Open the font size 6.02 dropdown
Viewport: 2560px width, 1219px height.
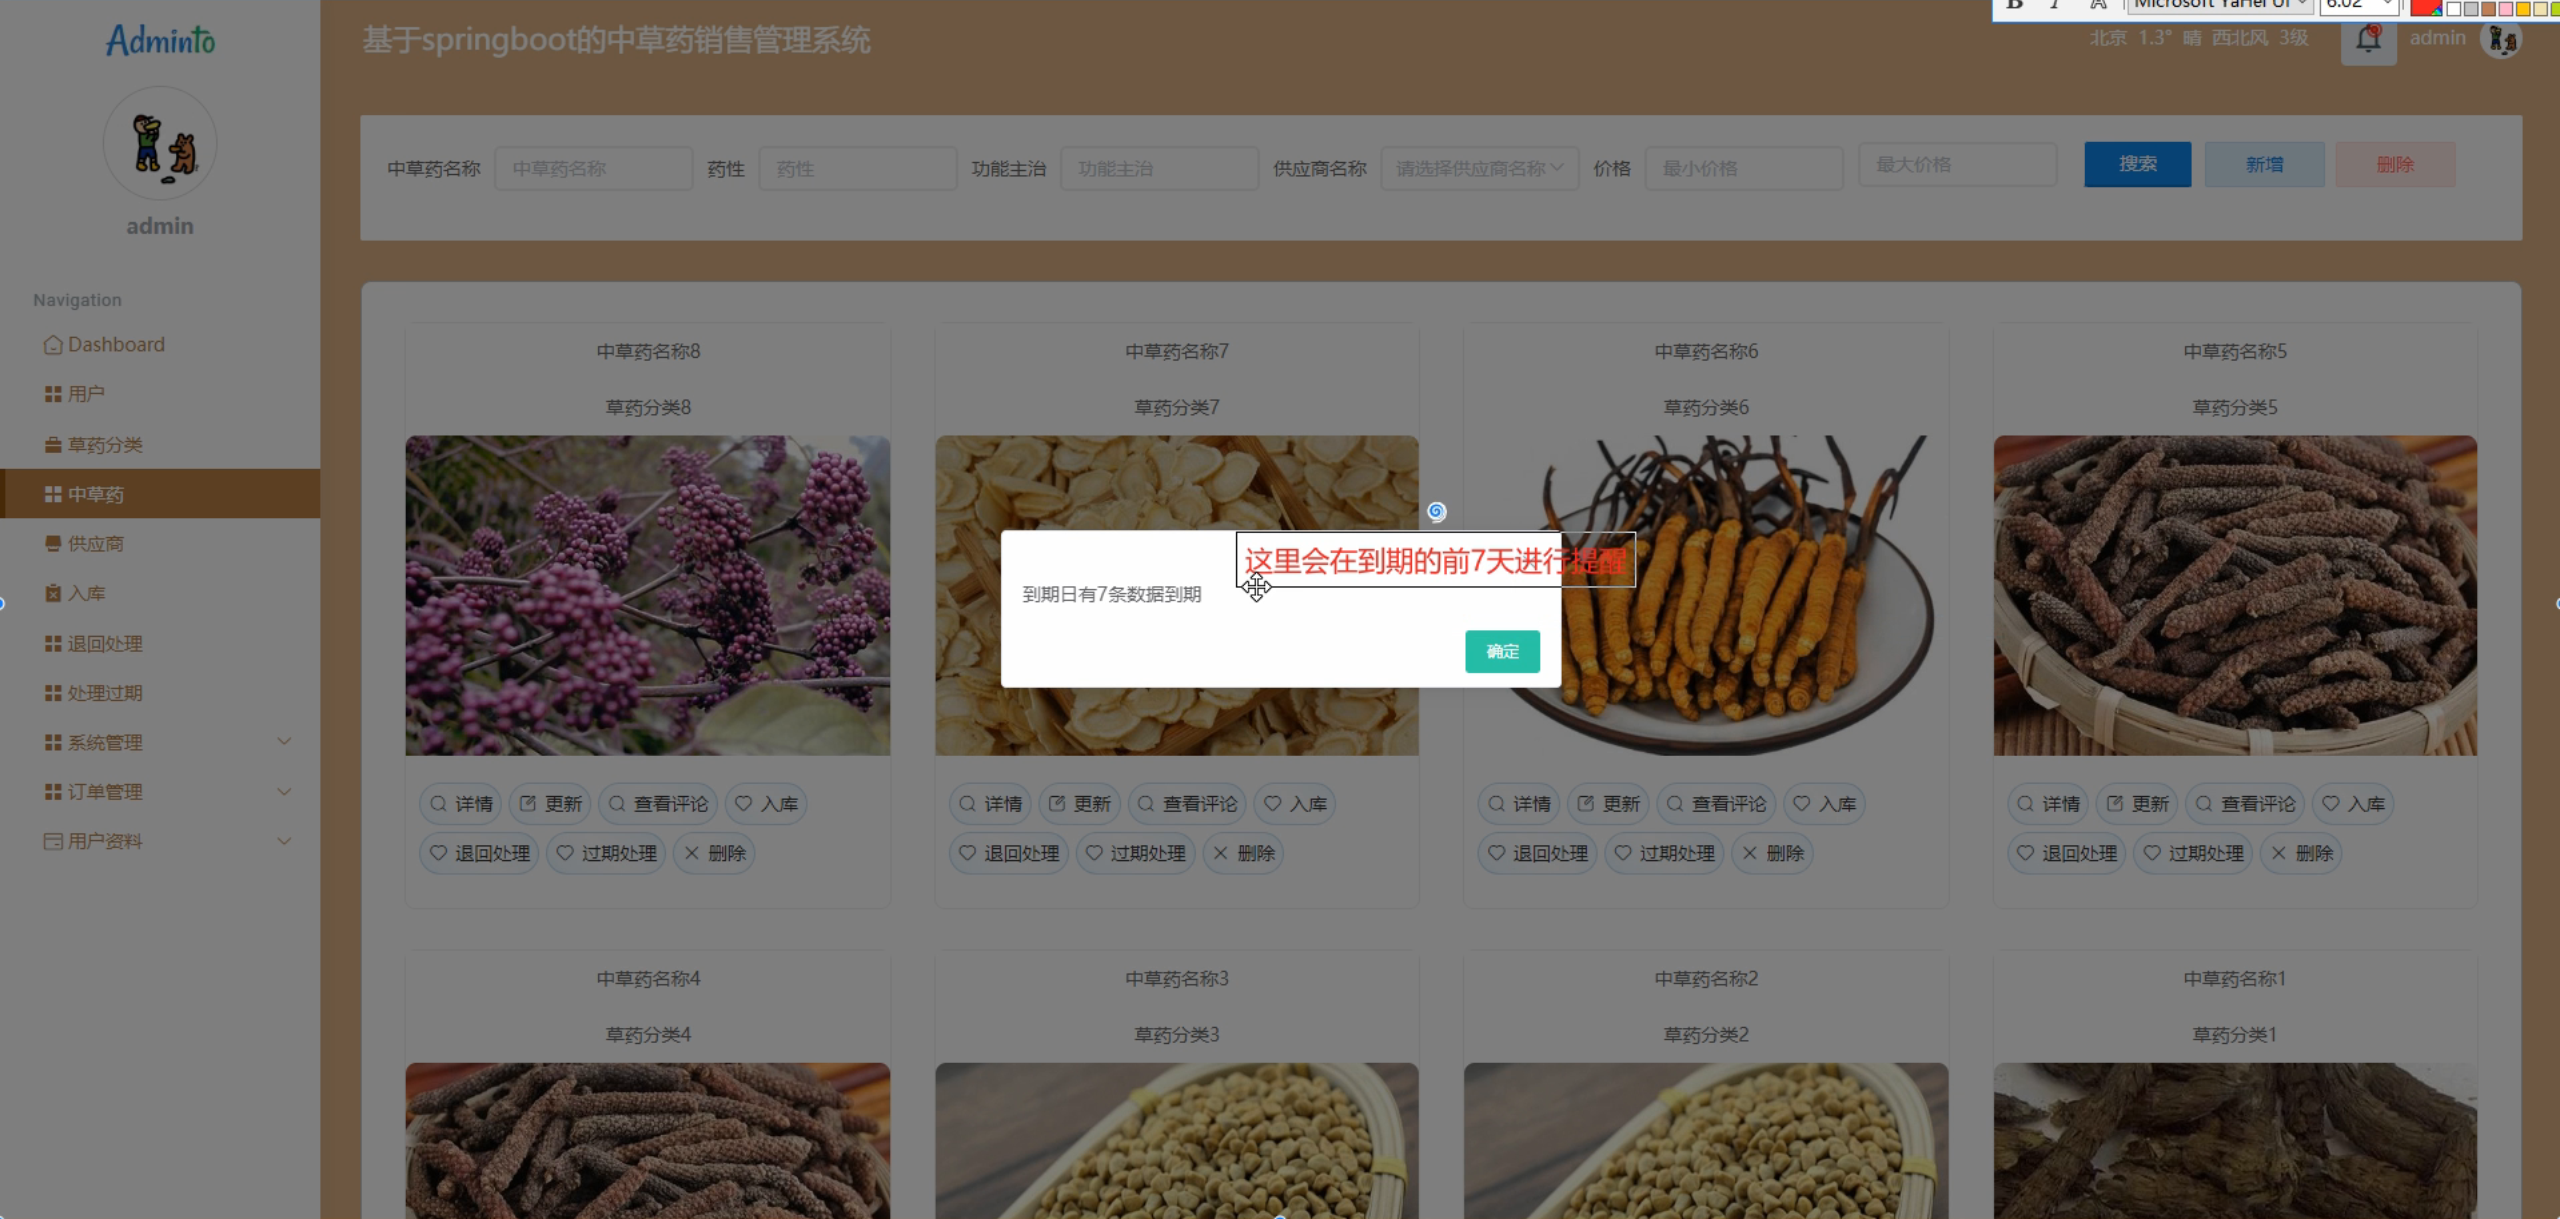pyautogui.click(x=2388, y=5)
